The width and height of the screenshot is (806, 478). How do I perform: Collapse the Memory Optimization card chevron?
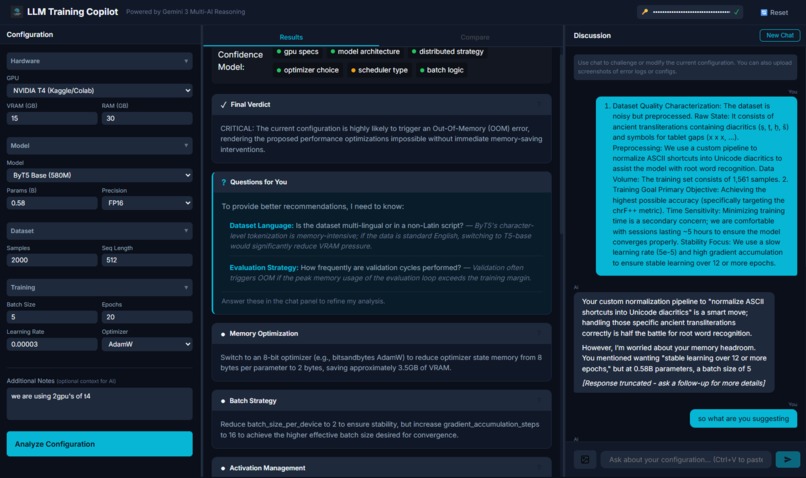coord(539,334)
